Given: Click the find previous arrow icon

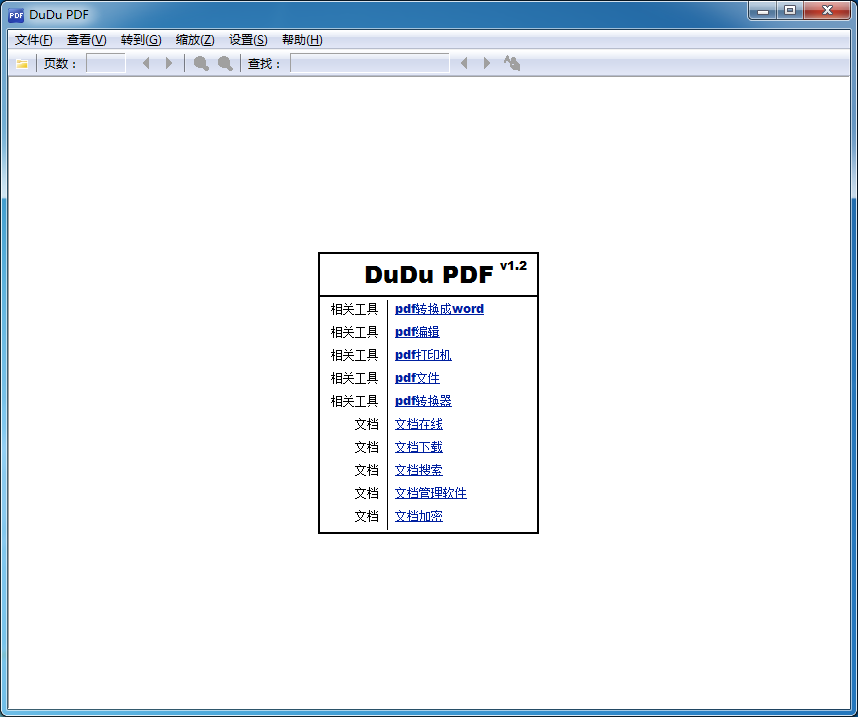Looking at the screenshot, I should (x=464, y=64).
